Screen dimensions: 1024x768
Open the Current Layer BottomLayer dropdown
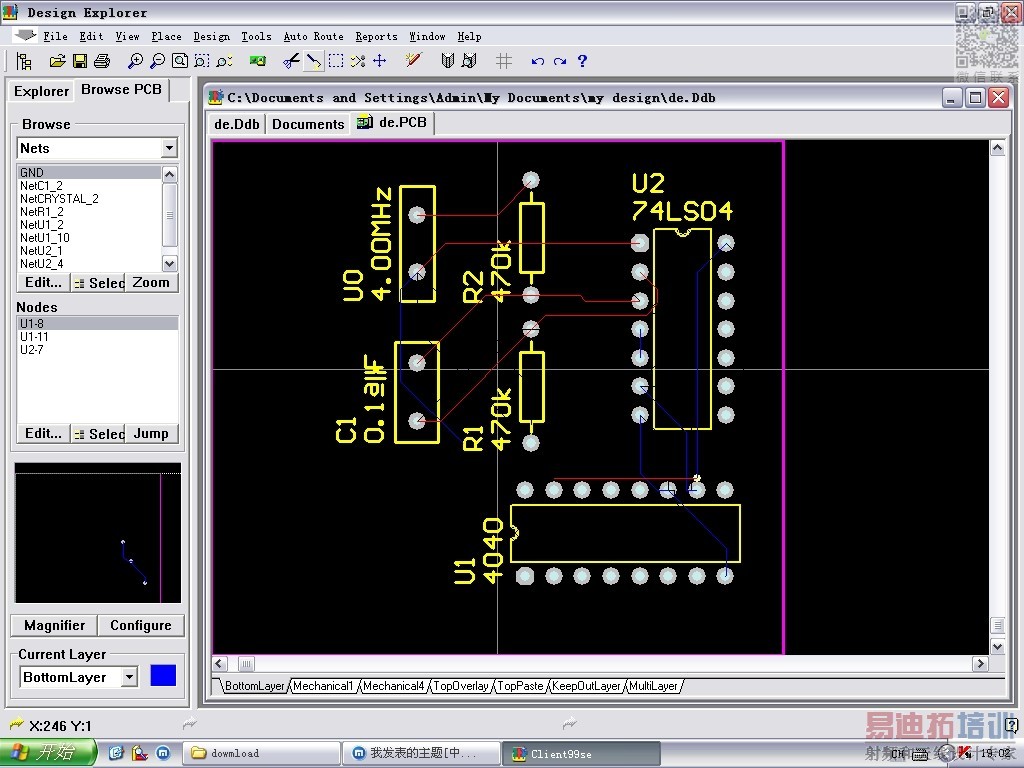pyautogui.click(x=129, y=677)
